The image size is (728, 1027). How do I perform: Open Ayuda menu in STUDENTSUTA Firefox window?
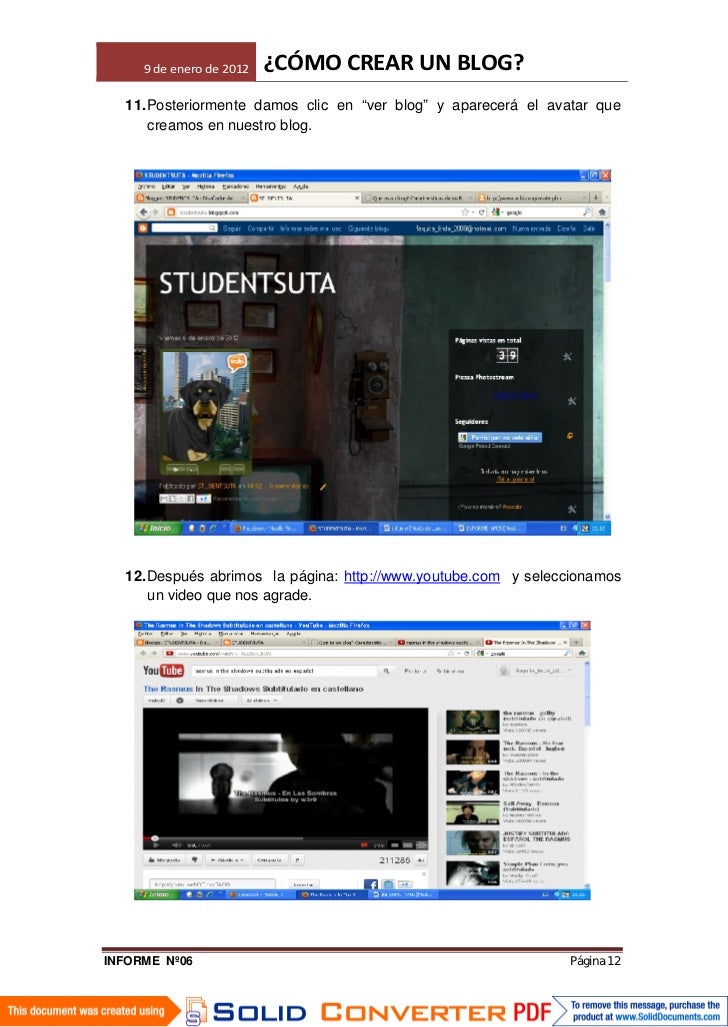pyautogui.click(x=301, y=187)
